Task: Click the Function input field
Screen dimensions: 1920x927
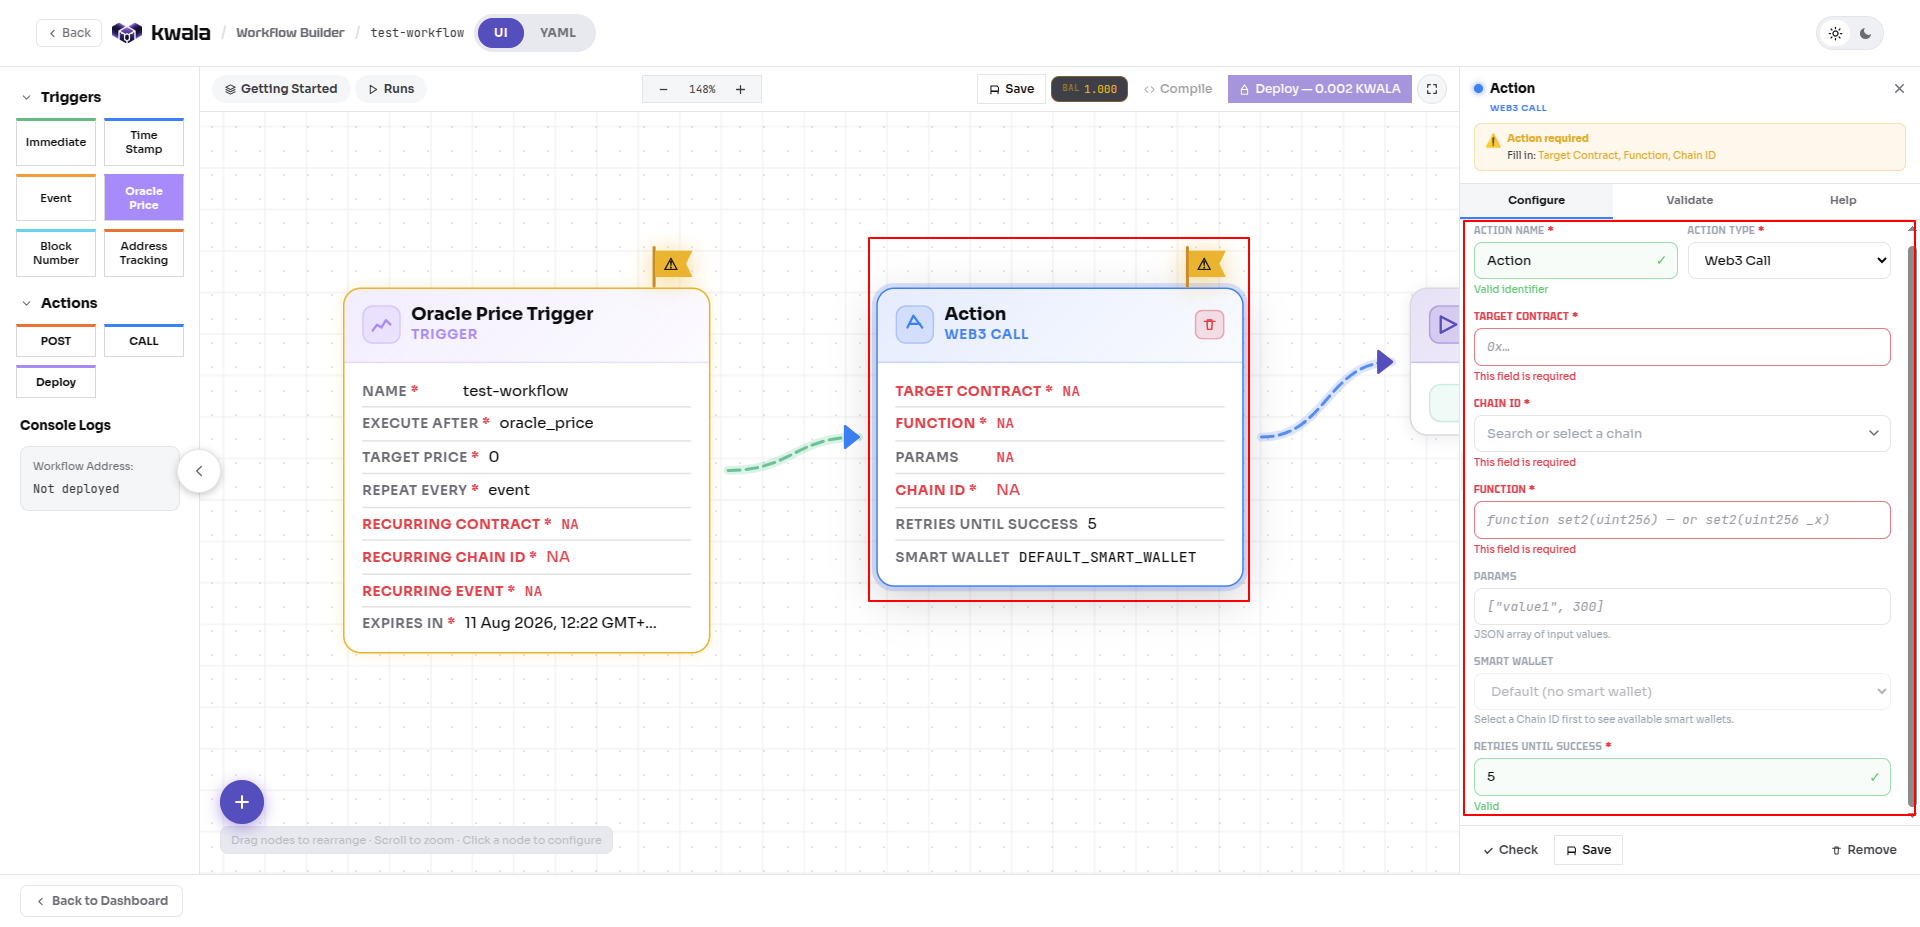Action: point(1682,520)
